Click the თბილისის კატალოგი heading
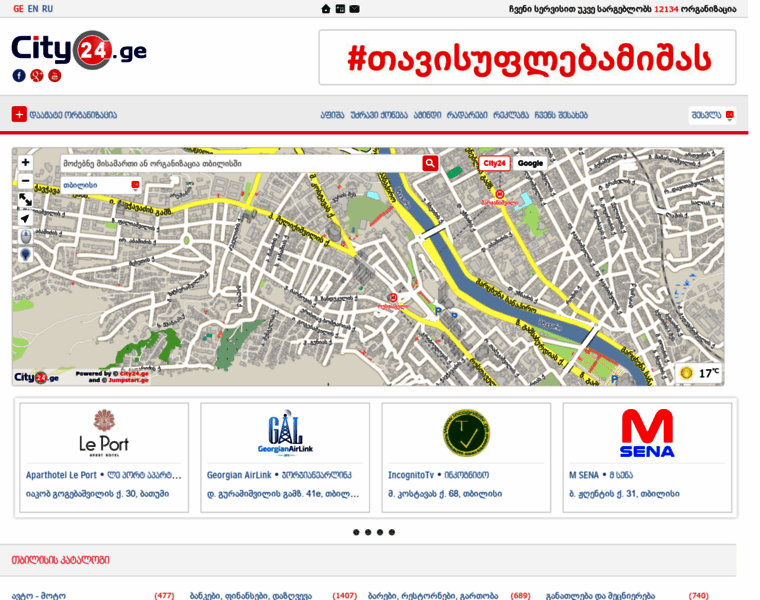The height and width of the screenshot is (600, 760). click(x=61, y=560)
